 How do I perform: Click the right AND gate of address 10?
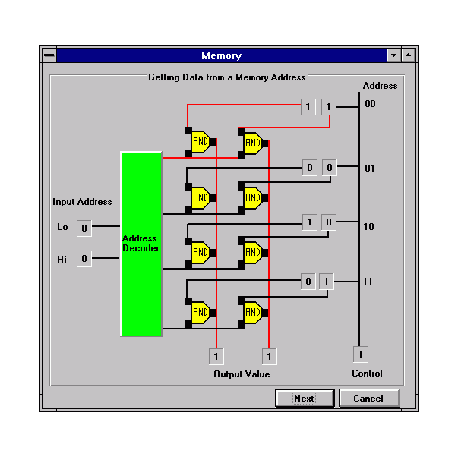click(x=254, y=252)
